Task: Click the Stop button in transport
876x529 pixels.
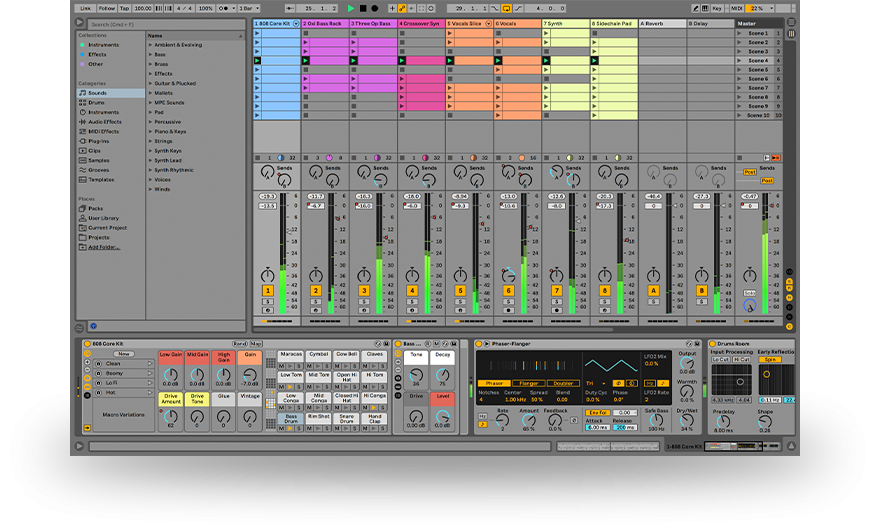Action: (363, 8)
